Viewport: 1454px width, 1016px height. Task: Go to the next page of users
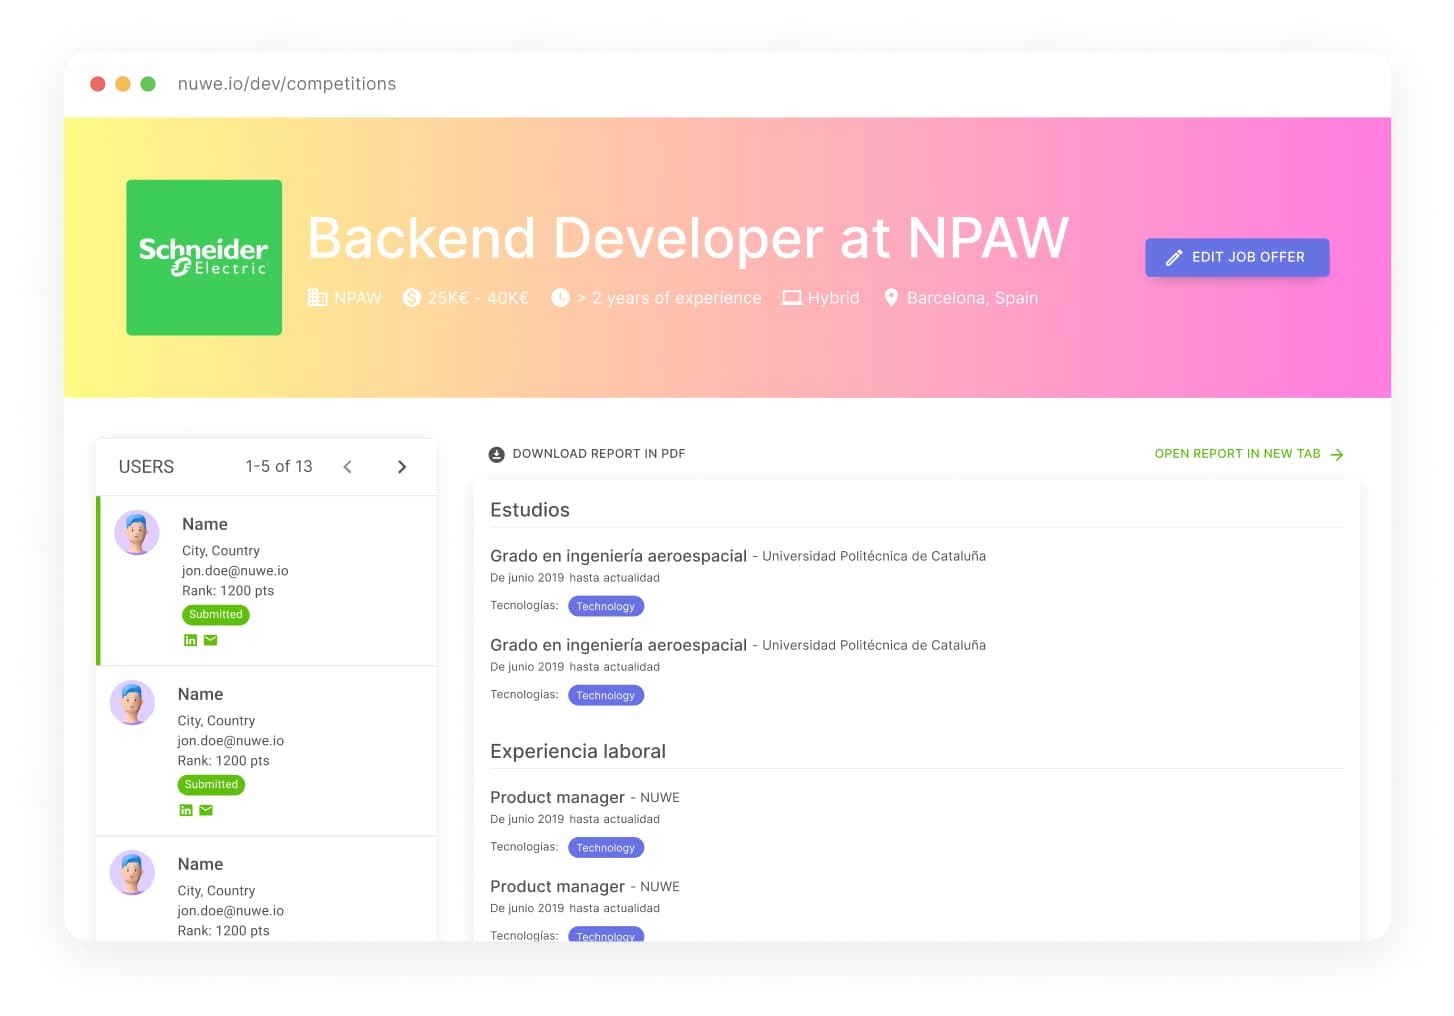[402, 467]
